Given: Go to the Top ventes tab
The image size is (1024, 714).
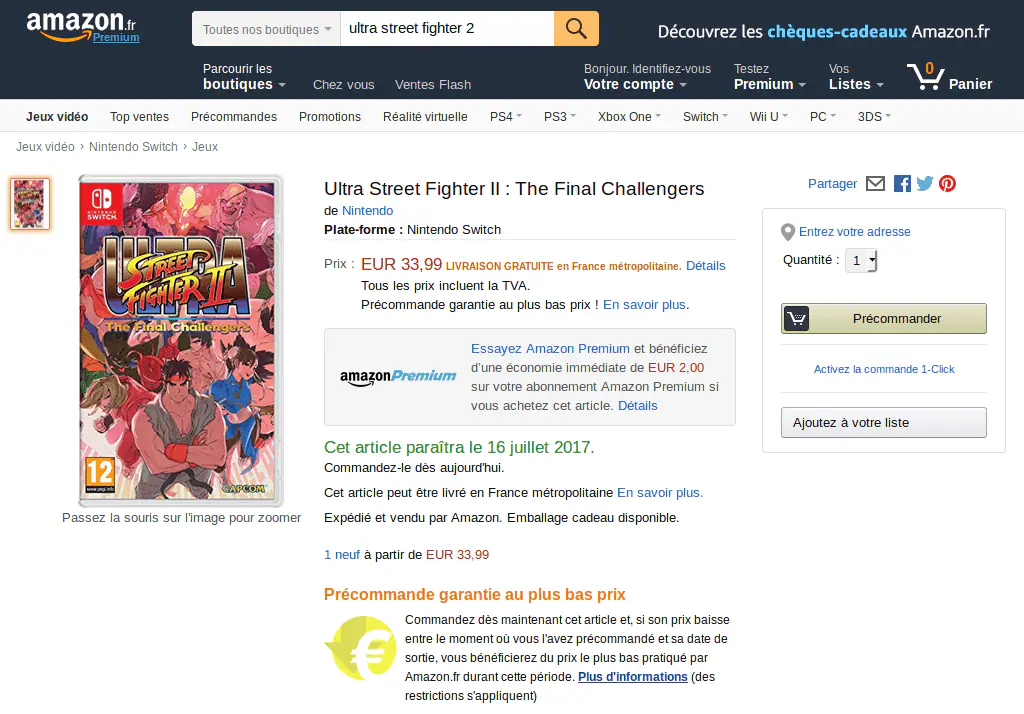Looking at the screenshot, I should pyautogui.click(x=139, y=117).
